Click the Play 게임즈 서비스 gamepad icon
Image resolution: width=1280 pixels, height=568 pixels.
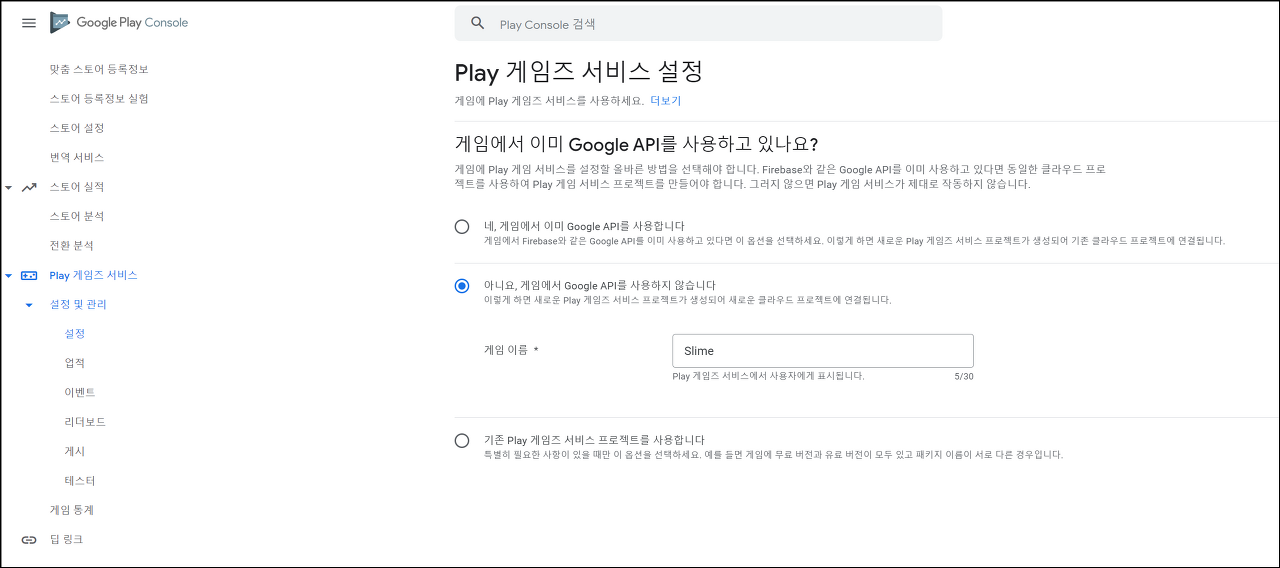(x=29, y=275)
